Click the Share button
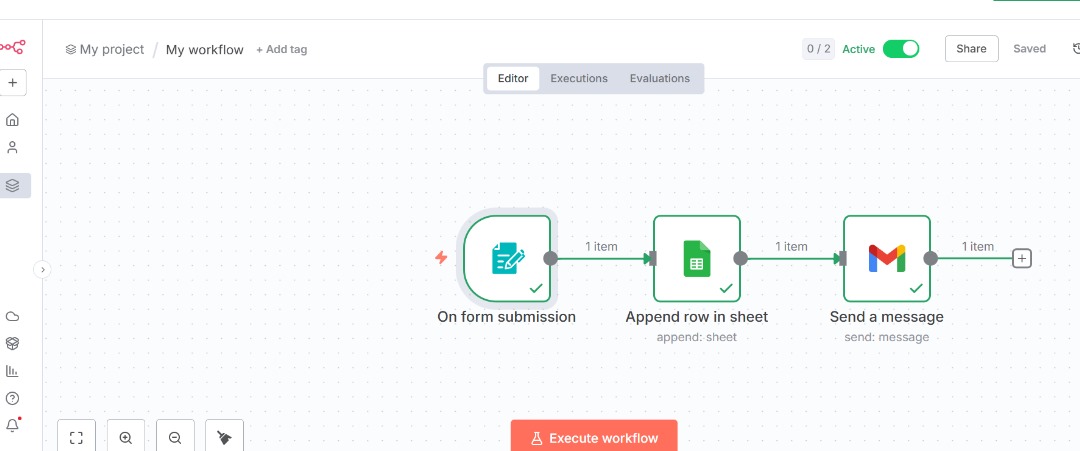The height and width of the screenshot is (451, 1080). pos(971,49)
